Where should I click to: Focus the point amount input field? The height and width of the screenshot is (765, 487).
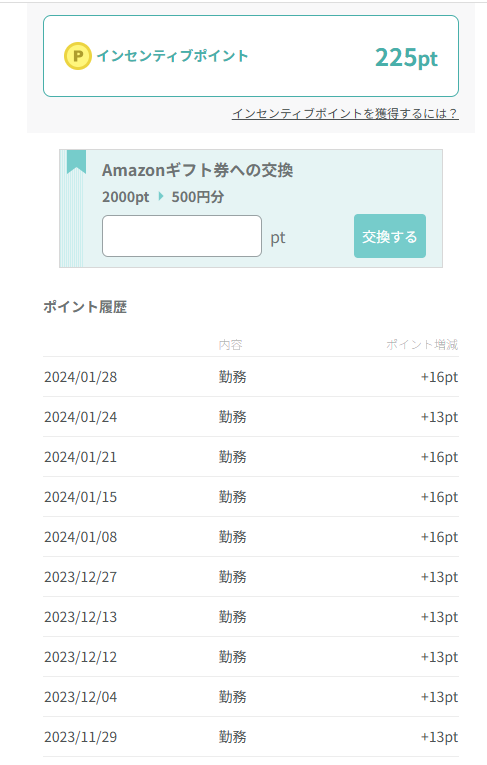coord(182,236)
